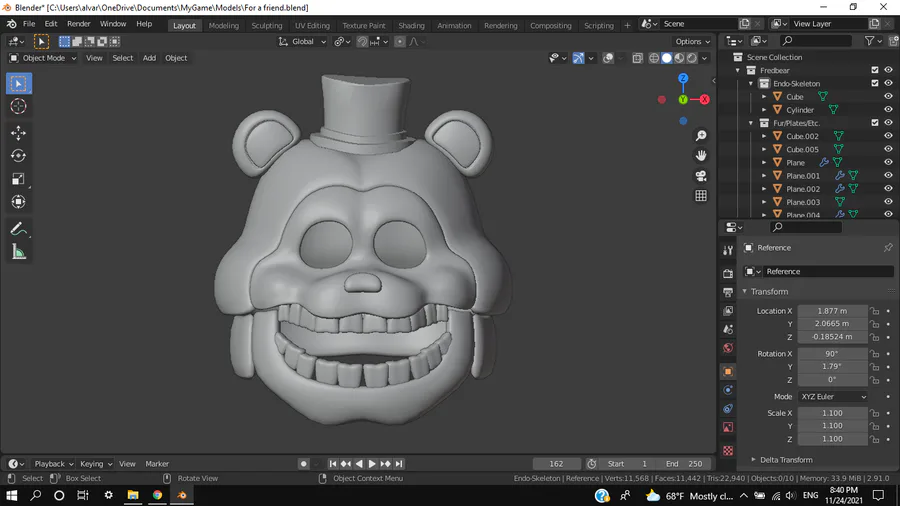The width and height of the screenshot is (900, 506).
Task: Hide Plane.001 in the viewport
Action: 888,176
